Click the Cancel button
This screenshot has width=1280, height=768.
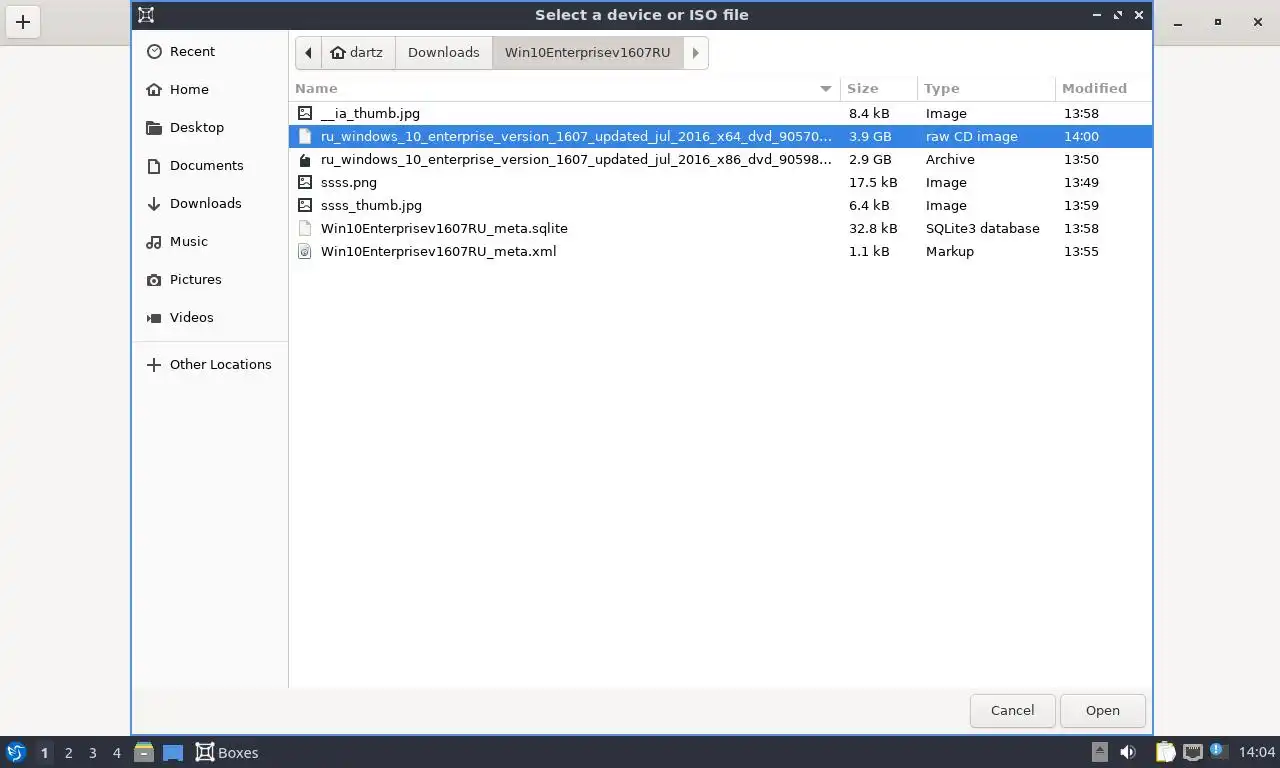tap(1012, 710)
